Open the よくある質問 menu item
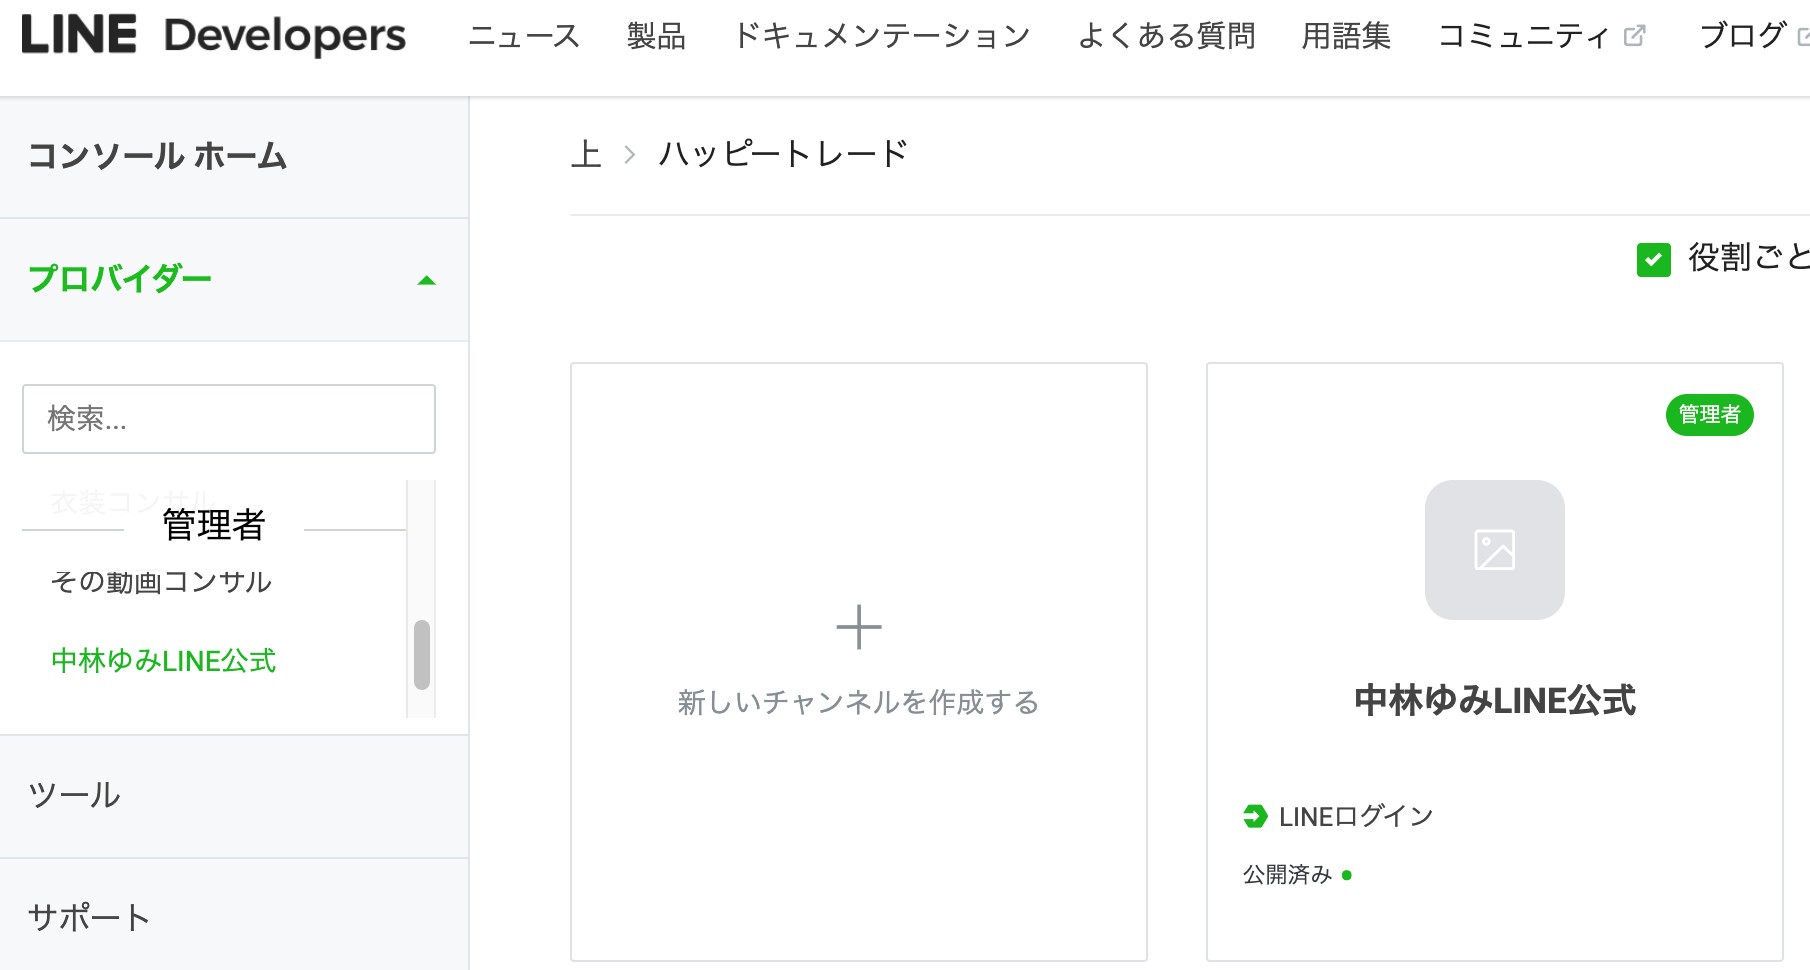The width and height of the screenshot is (1810, 970). 1166,36
